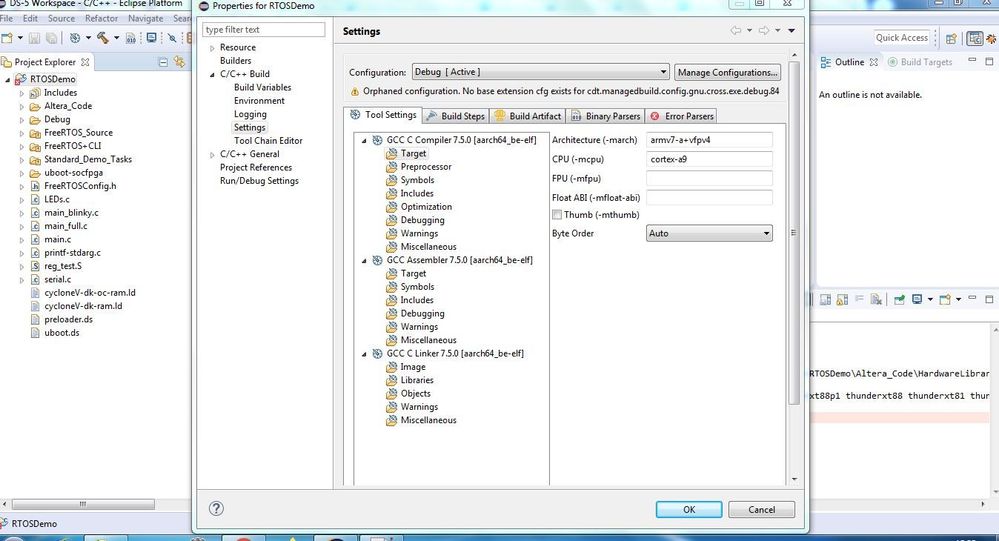Viewport: 999px width, 541px height.
Task: Open Optimization settings in tool tree
Action: point(419,207)
